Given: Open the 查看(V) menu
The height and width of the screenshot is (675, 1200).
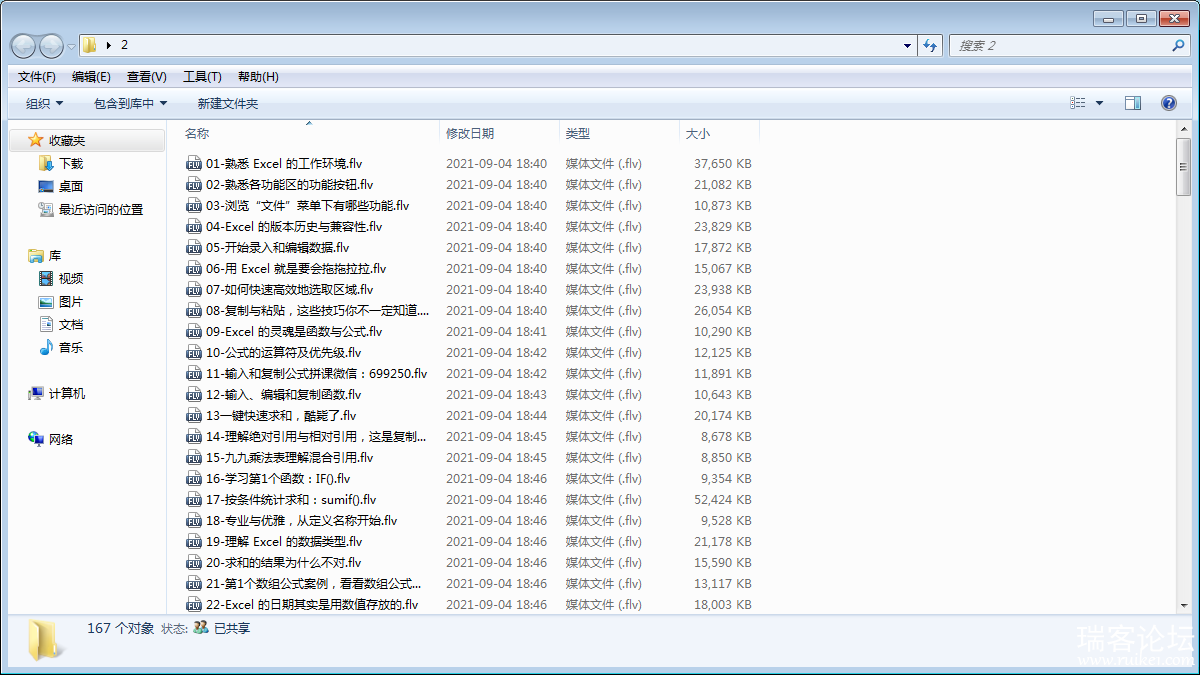Looking at the screenshot, I should click(x=147, y=77).
